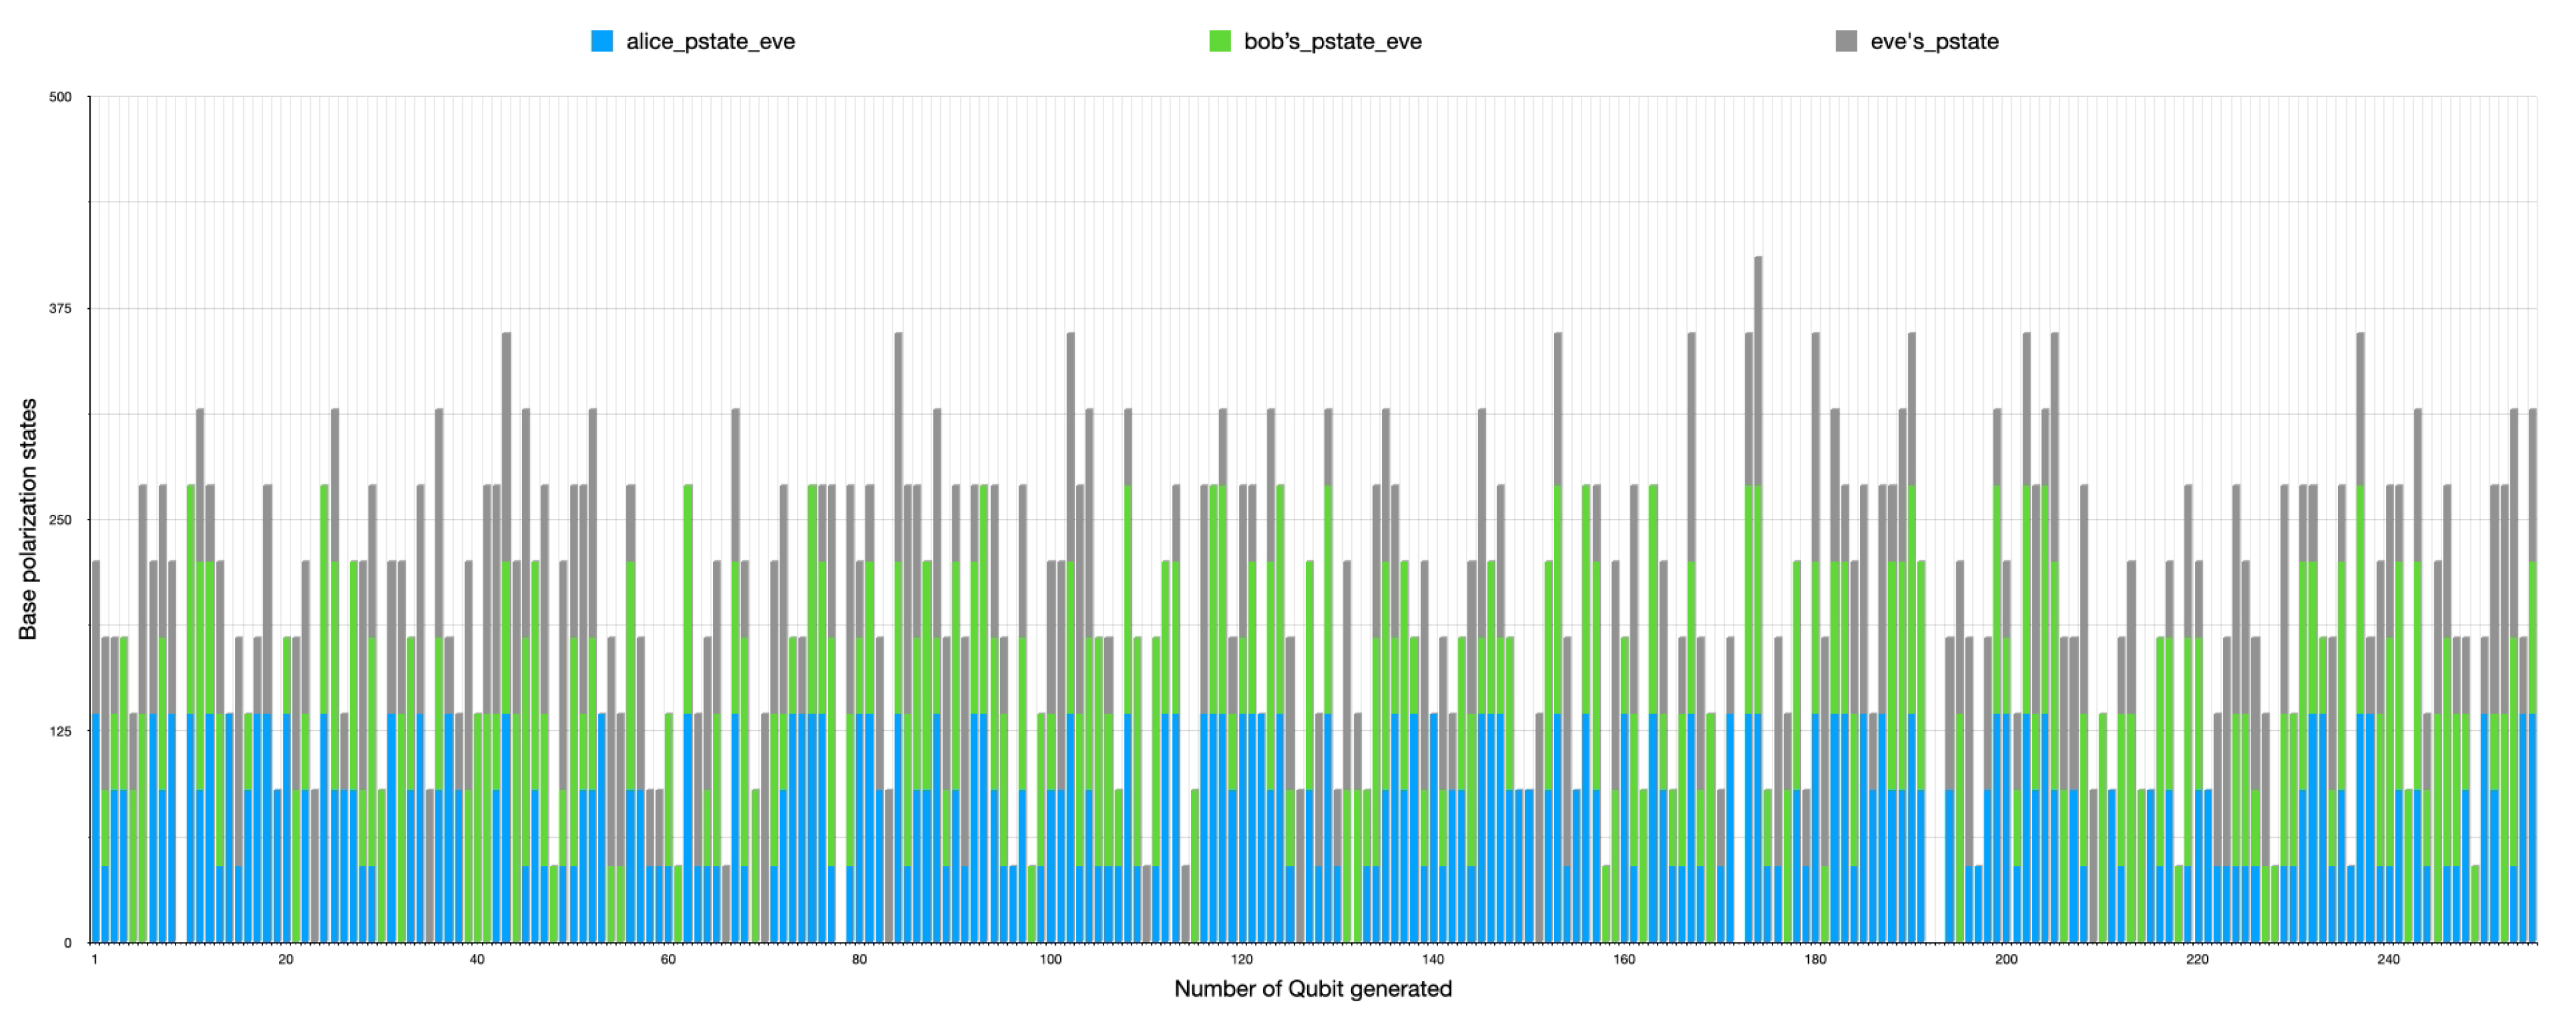Click the 500 tick label on y-axis
This screenshot has height=1014, width=2576.
tap(60, 97)
